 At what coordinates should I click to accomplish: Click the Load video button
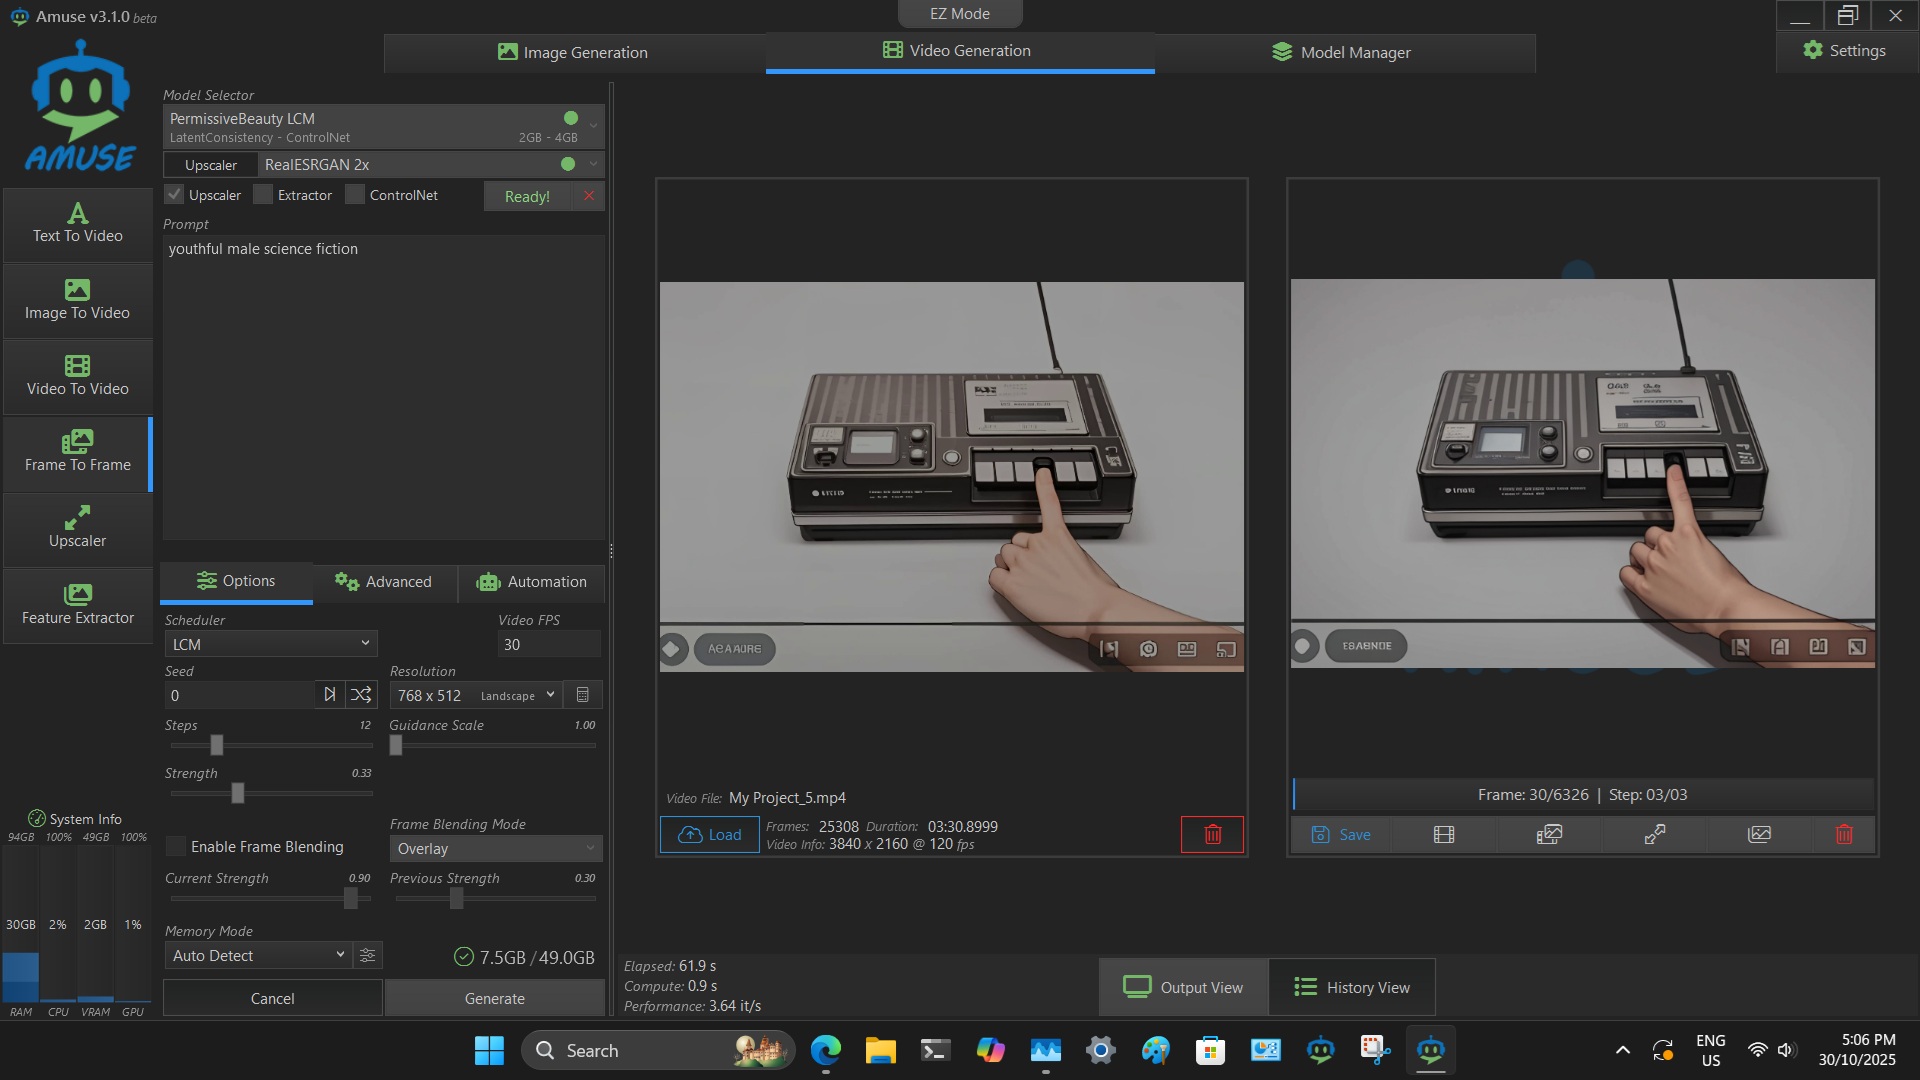[x=709, y=834]
